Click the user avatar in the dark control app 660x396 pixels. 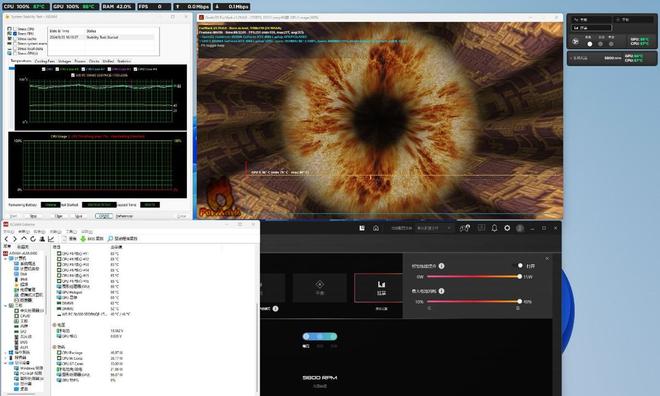click(x=520, y=228)
